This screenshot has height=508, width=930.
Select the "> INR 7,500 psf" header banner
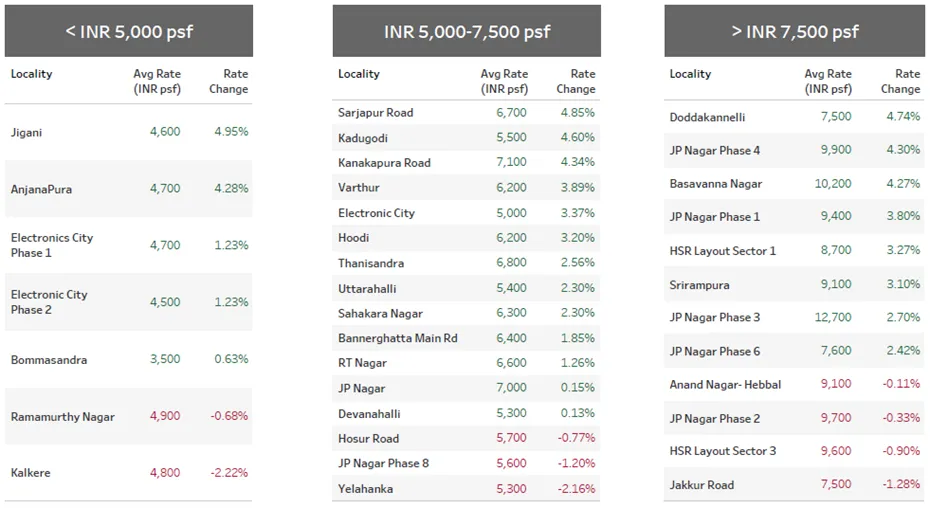pyautogui.click(x=794, y=31)
